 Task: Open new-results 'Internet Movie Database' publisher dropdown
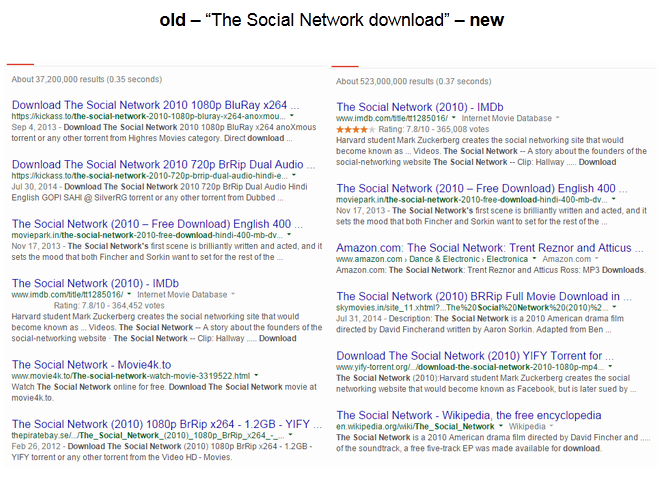click(x=510, y=118)
